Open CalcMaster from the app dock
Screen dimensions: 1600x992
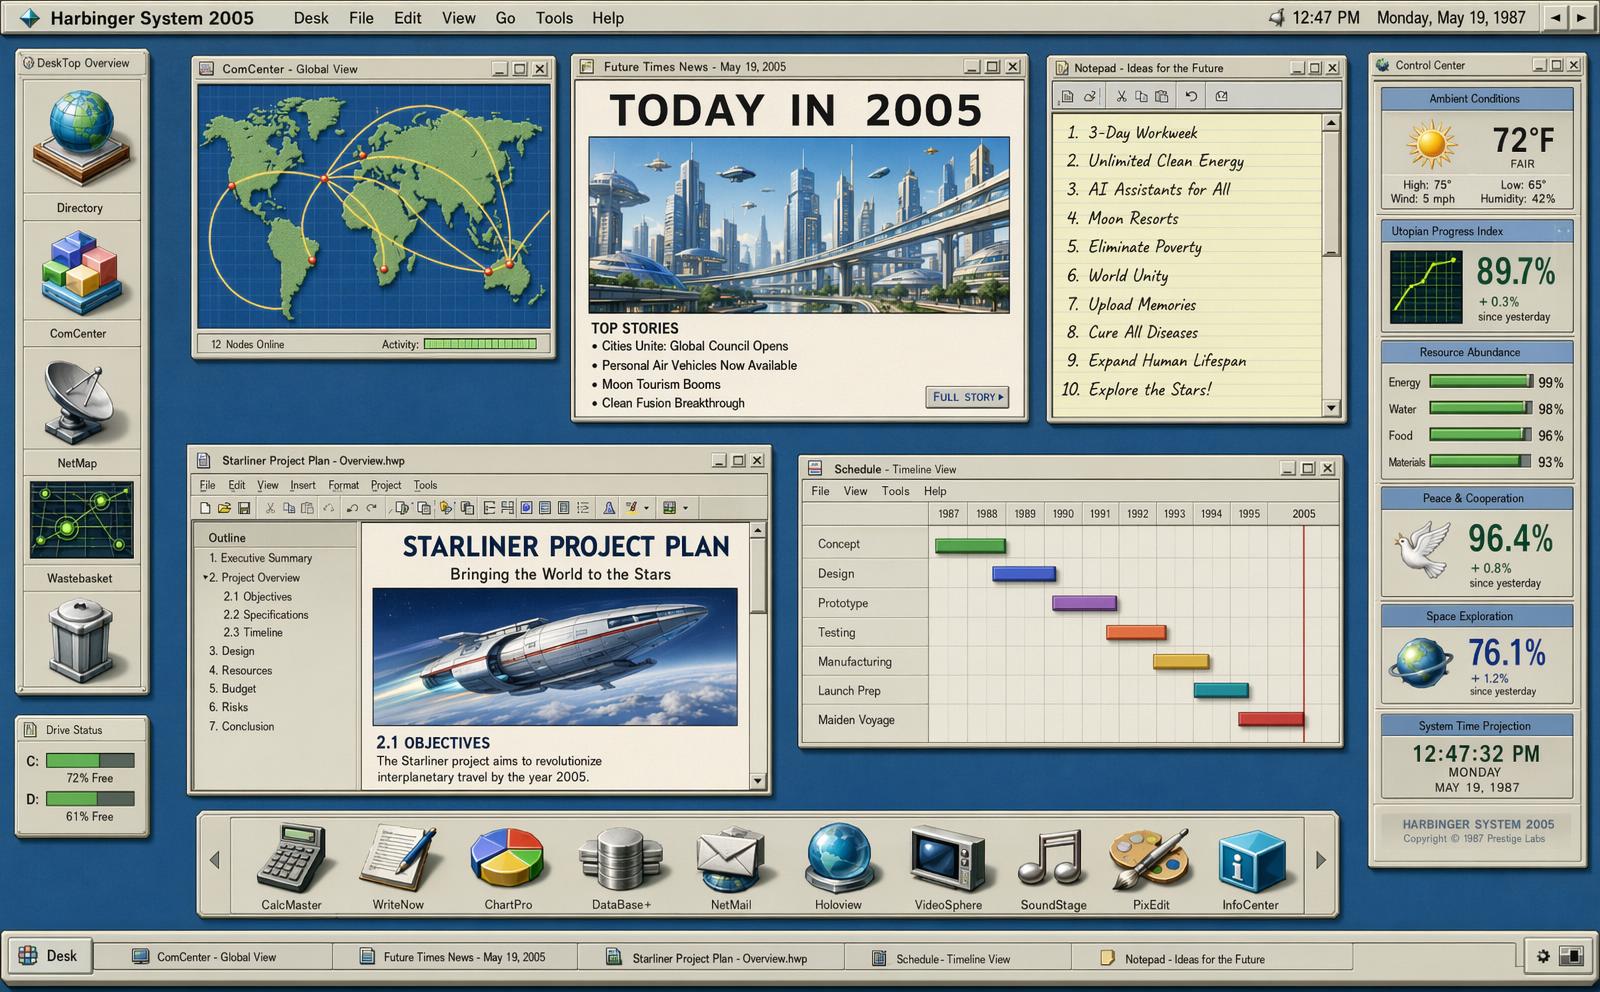point(291,858)
